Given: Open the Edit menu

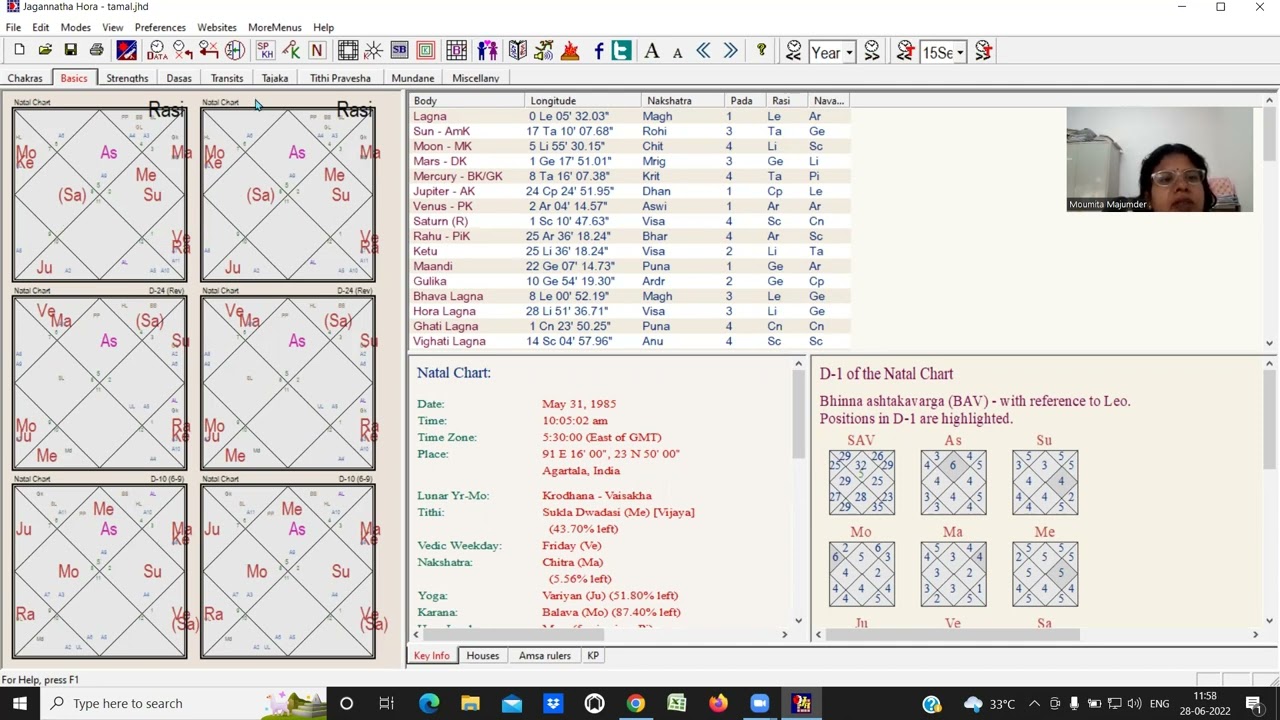Looking at the screenshot, I should click(x=40, y=27).
